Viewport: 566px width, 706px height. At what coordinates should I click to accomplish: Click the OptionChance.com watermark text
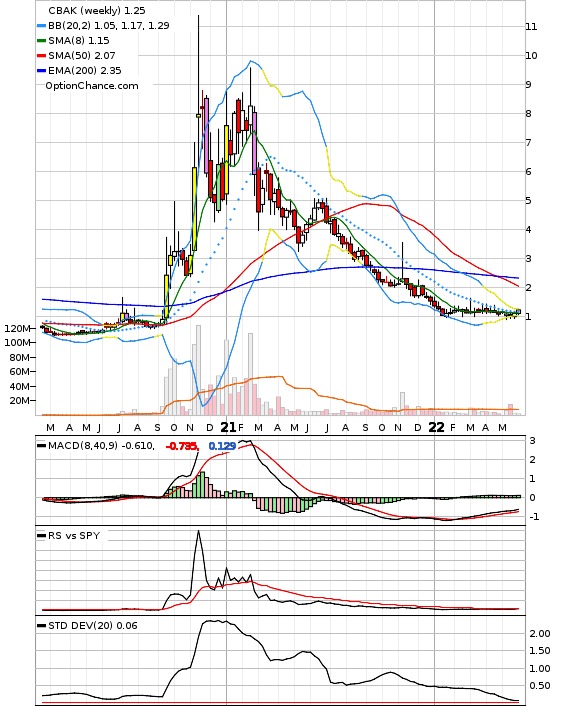(x=92, y=86)
